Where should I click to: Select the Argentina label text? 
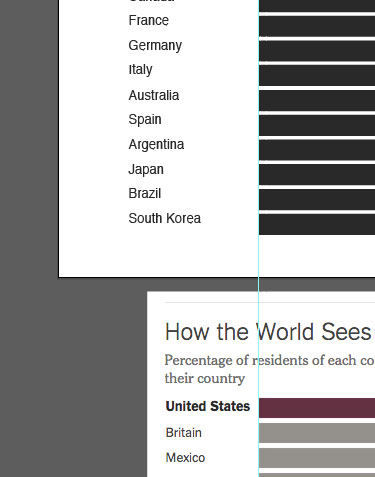(x=156, y=145)
